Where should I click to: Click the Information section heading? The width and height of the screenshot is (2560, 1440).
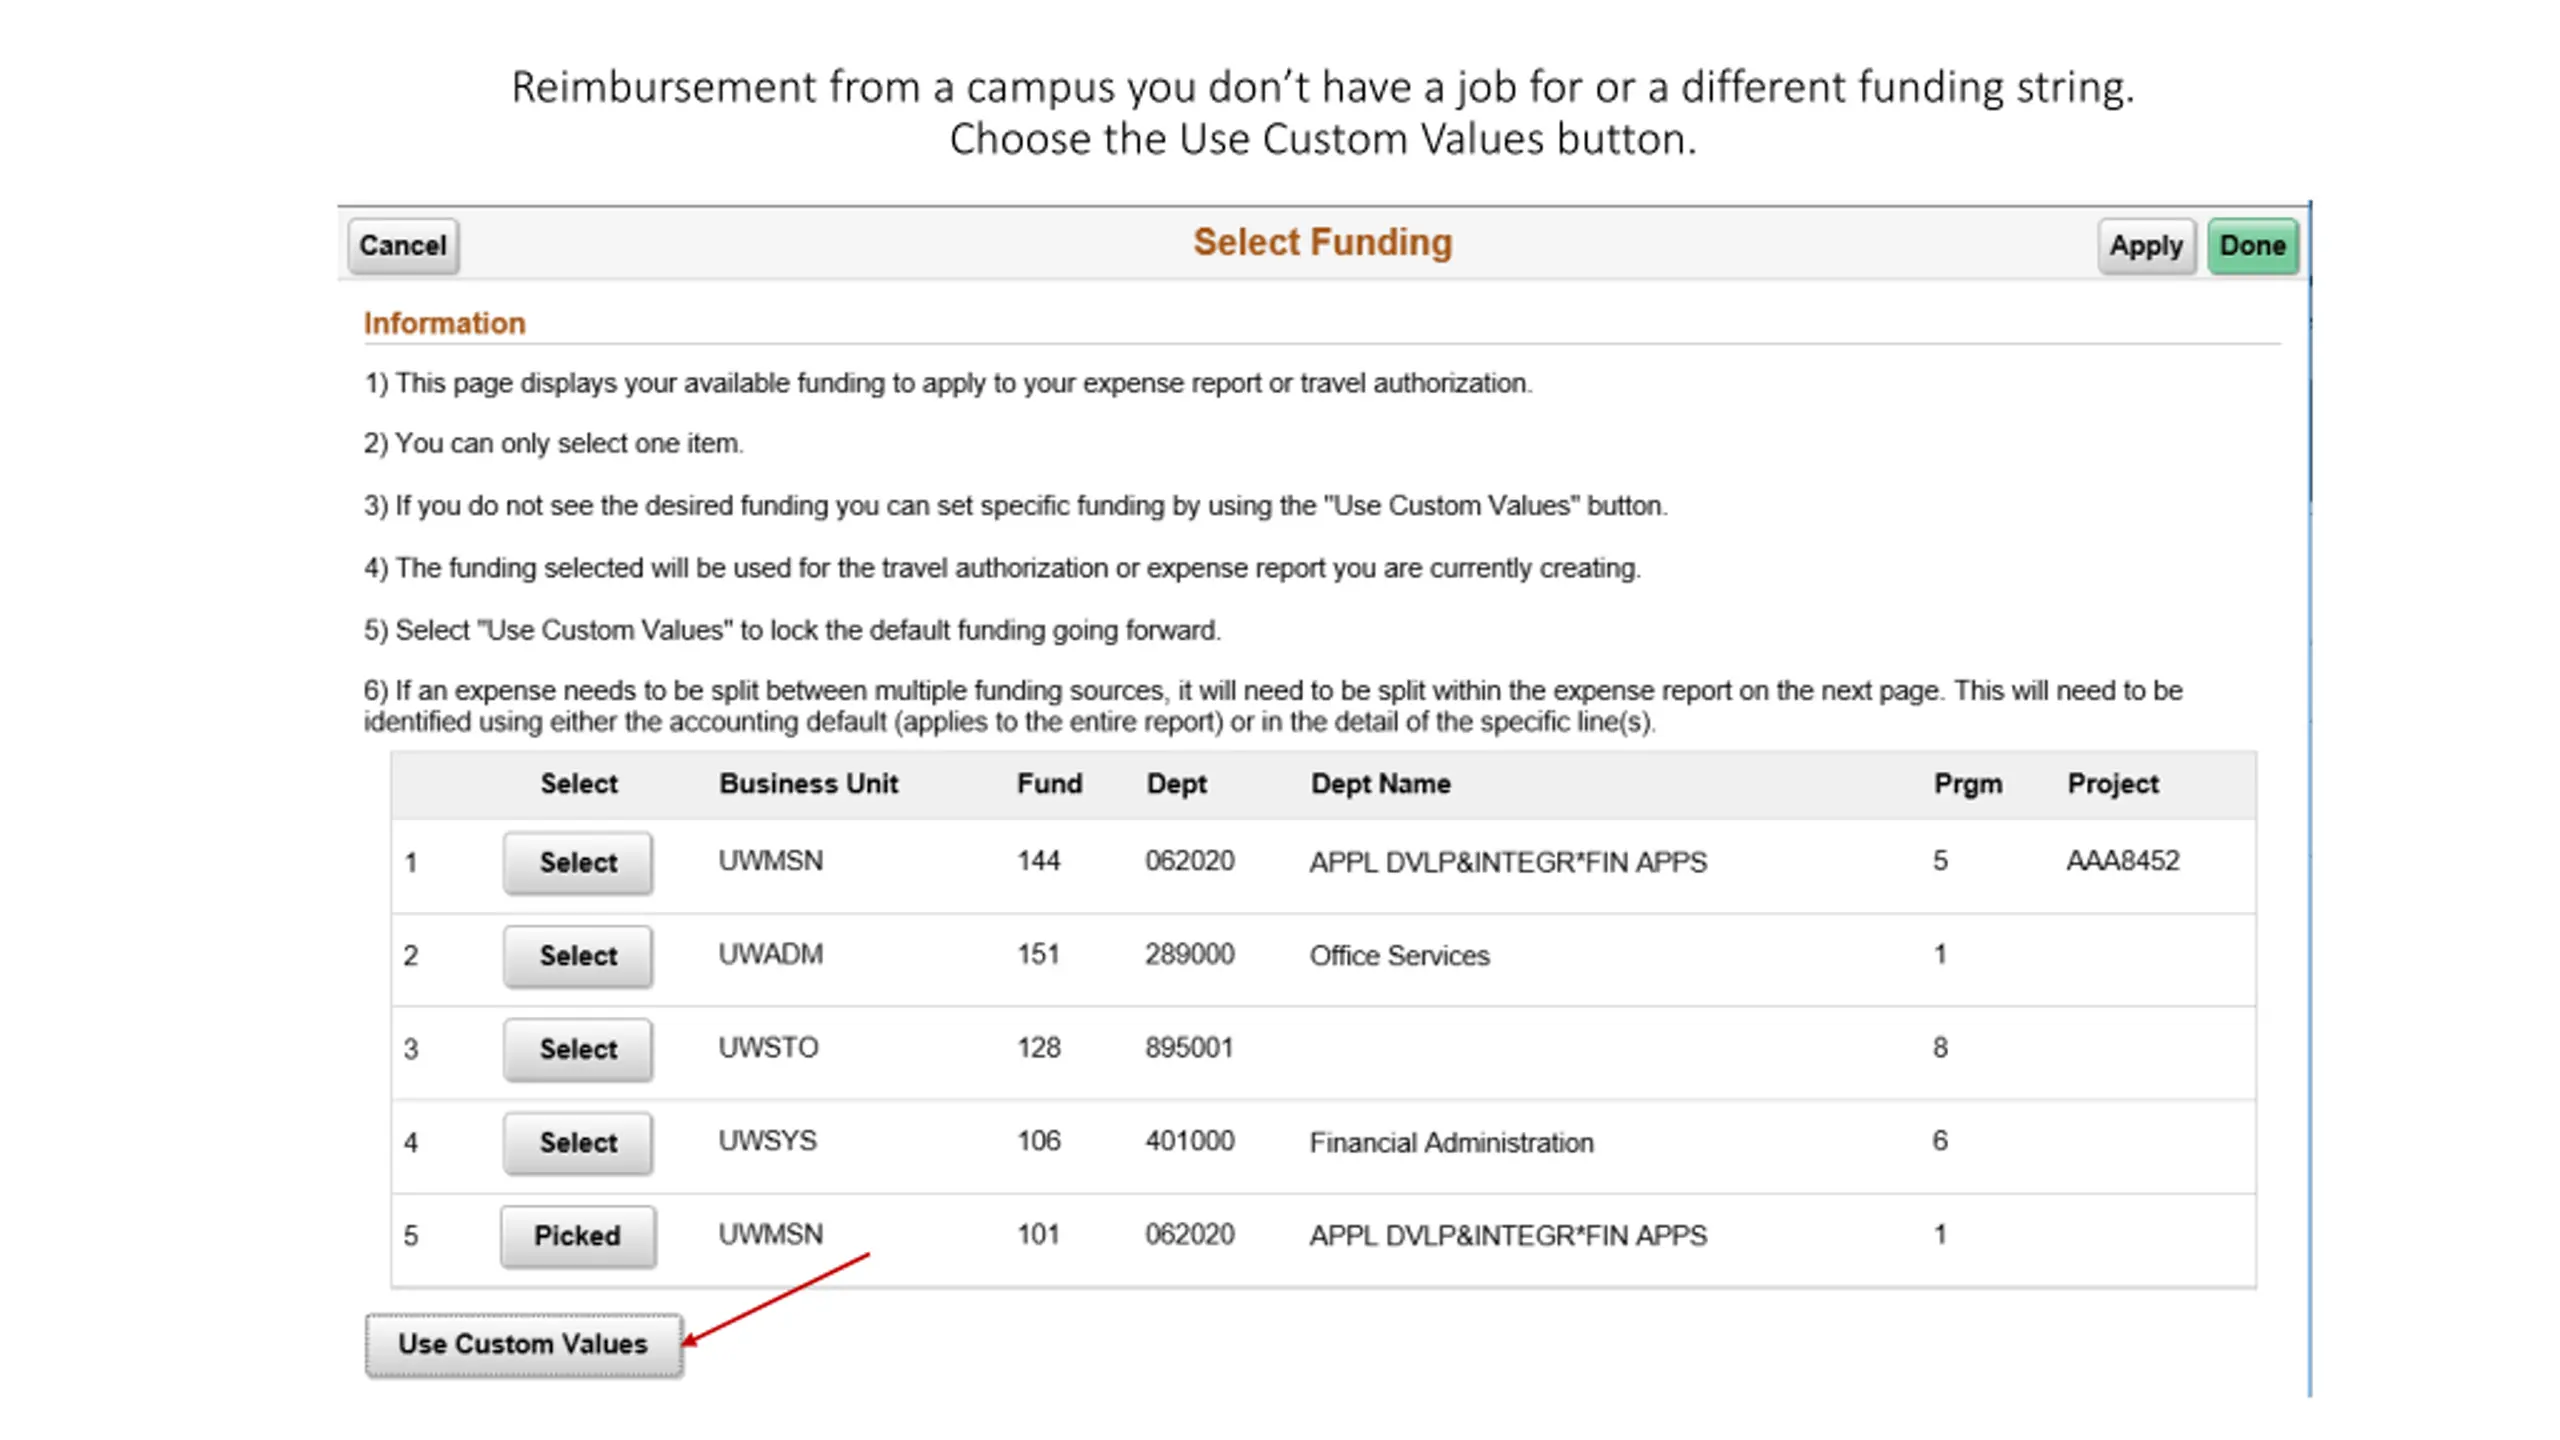pyautogui.click(x=444, y=323)
